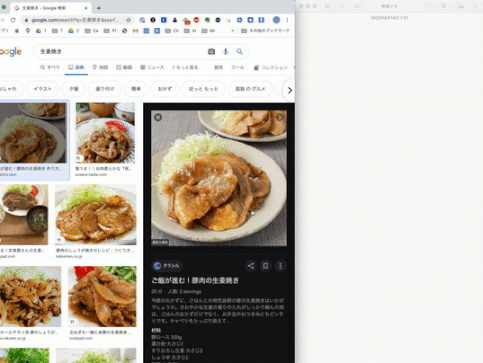Click the 生姜焼き search input field
Screen dimensions: 483x363
pos(120,52)
